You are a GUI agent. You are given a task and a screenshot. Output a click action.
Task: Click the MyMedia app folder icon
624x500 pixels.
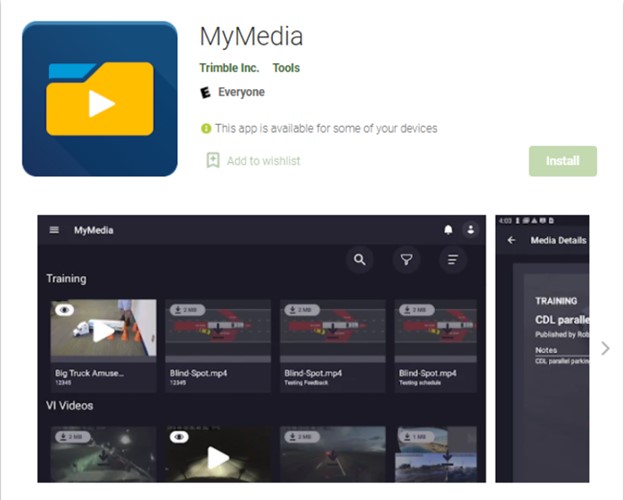[x=99, y=99]
